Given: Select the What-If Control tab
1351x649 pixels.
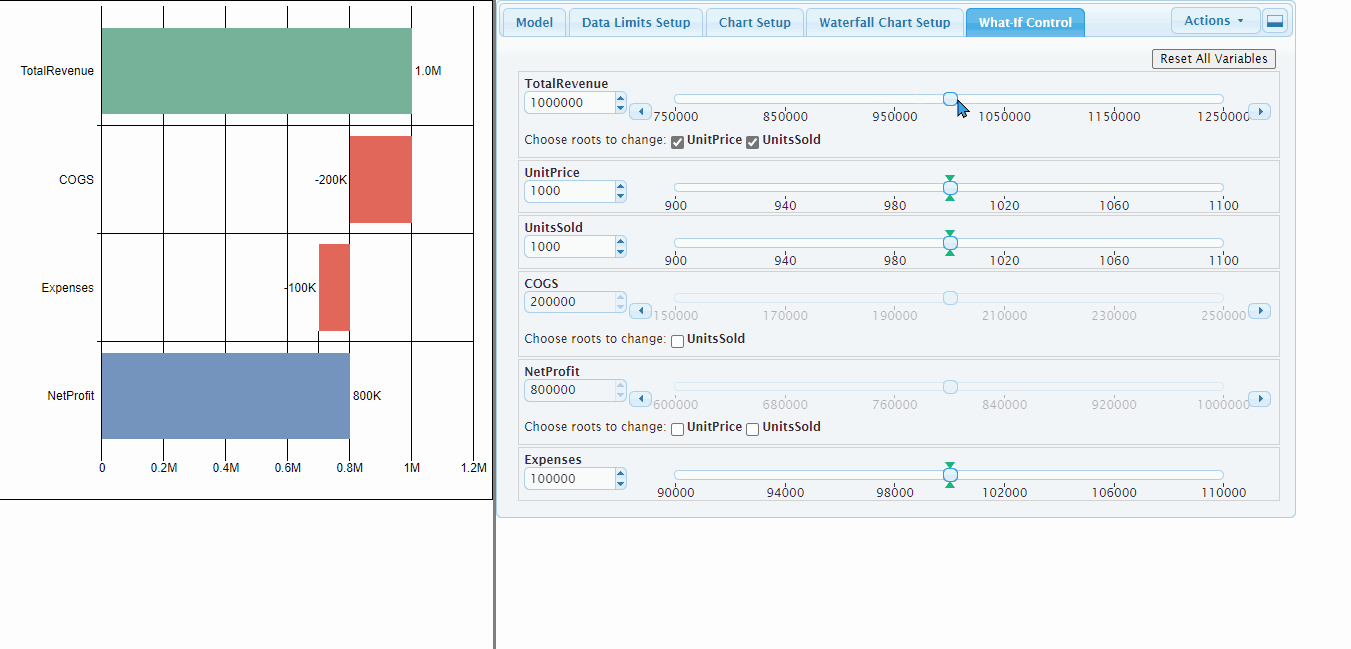Looking at the screenshot, I should (x=1025, y=22).
